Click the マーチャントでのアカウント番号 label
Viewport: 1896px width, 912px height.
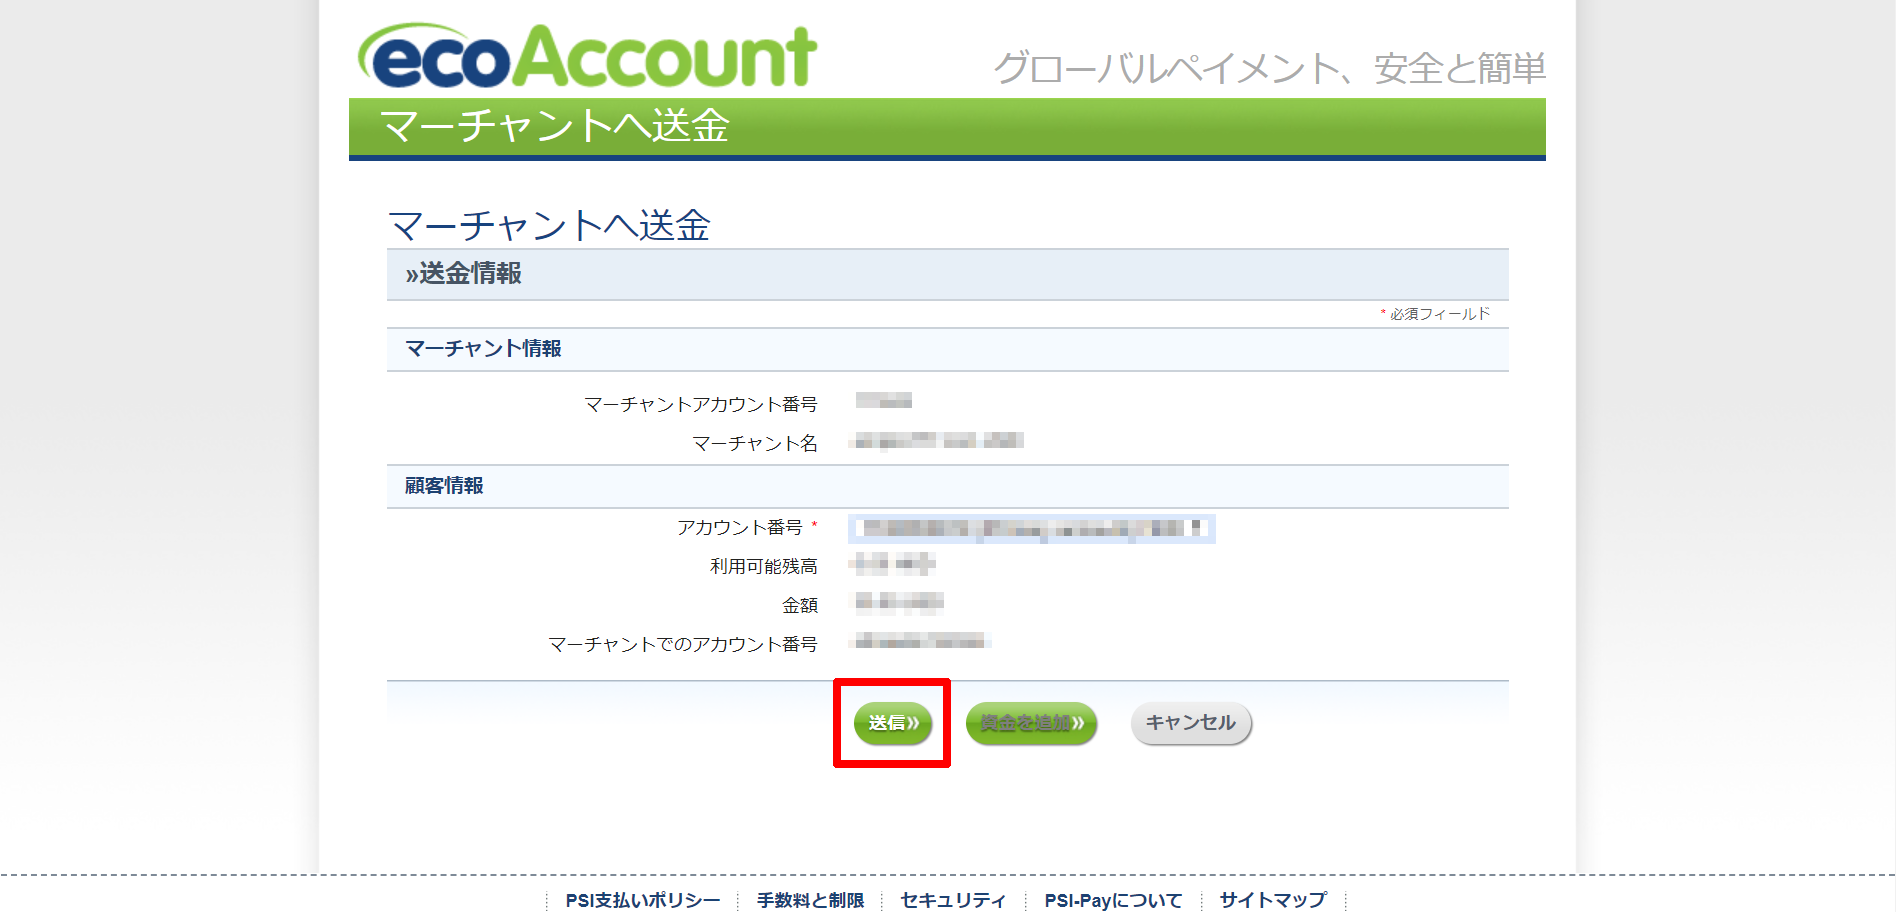[683, 644]
